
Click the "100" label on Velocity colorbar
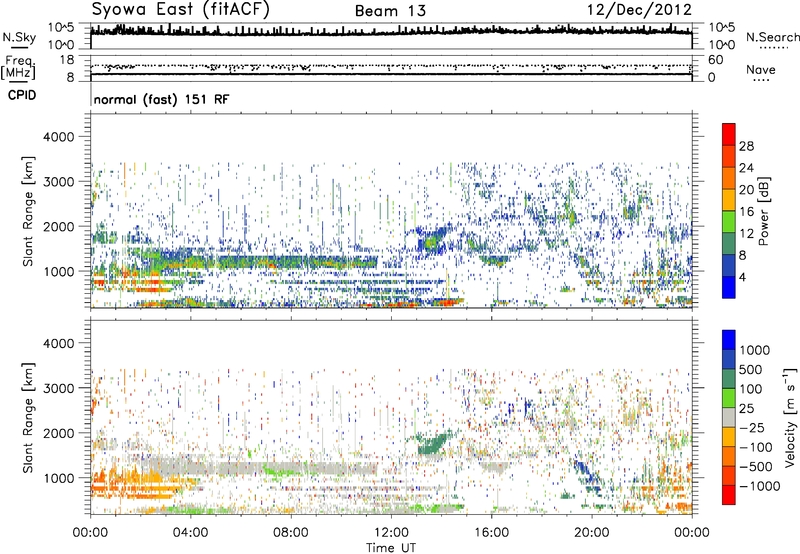click(751, 389)
